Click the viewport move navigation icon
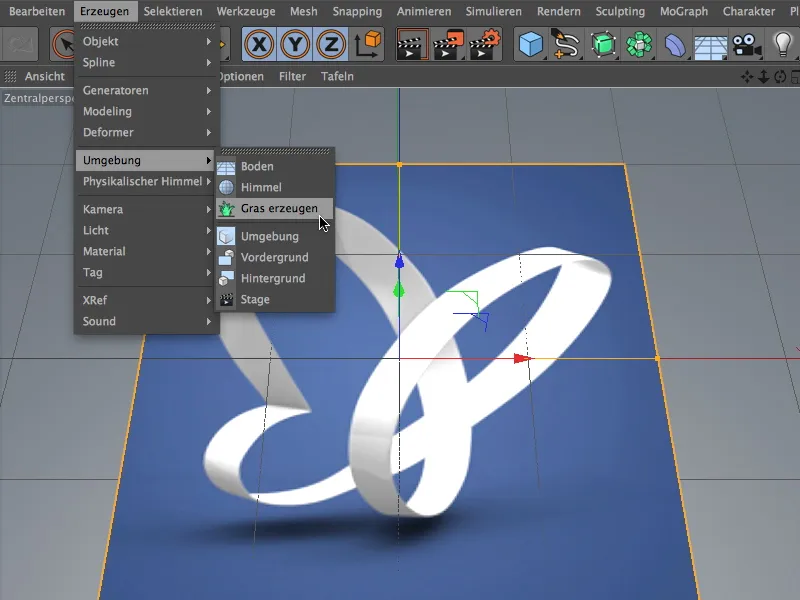 coord(747,77)
